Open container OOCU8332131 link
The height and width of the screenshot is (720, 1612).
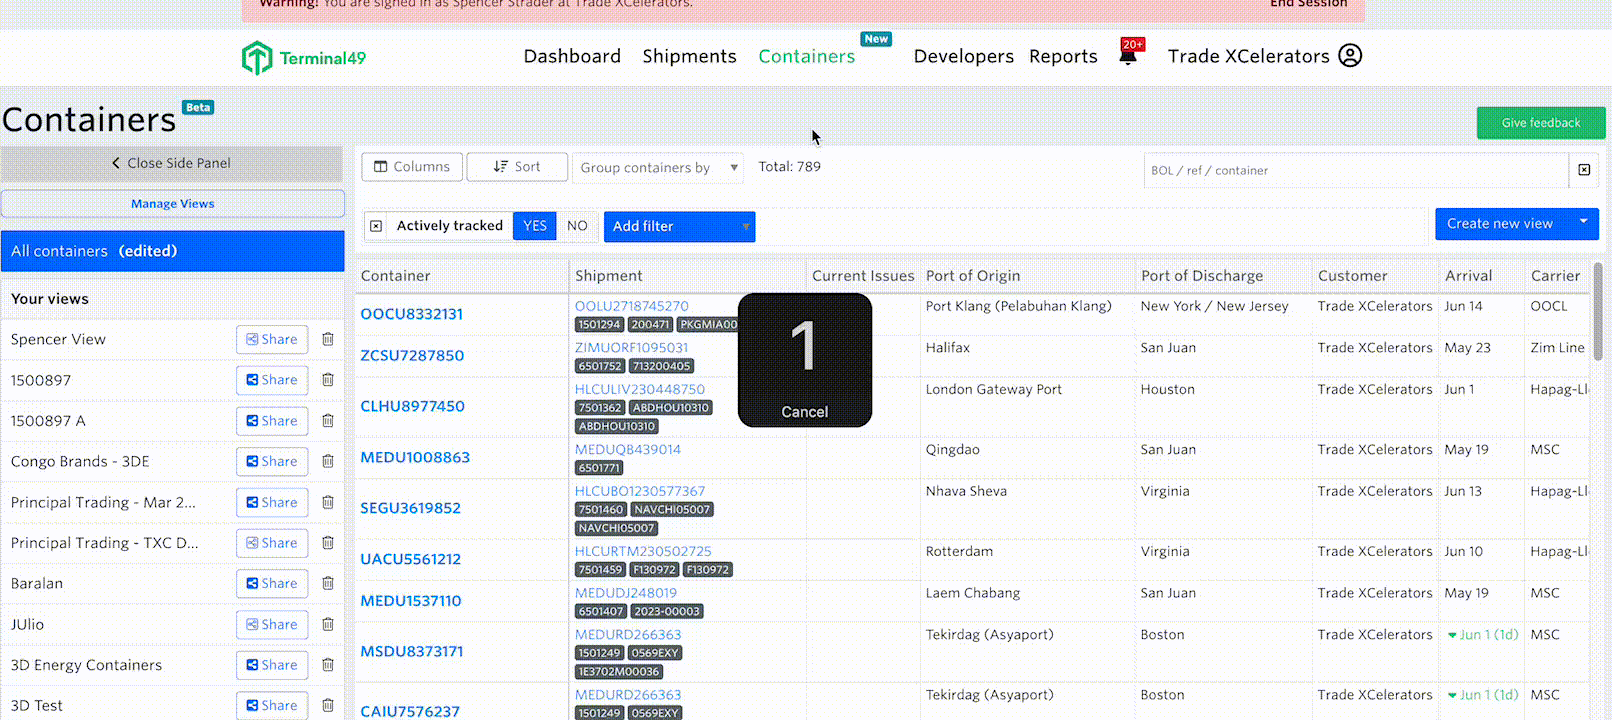(x=412, y=314)
